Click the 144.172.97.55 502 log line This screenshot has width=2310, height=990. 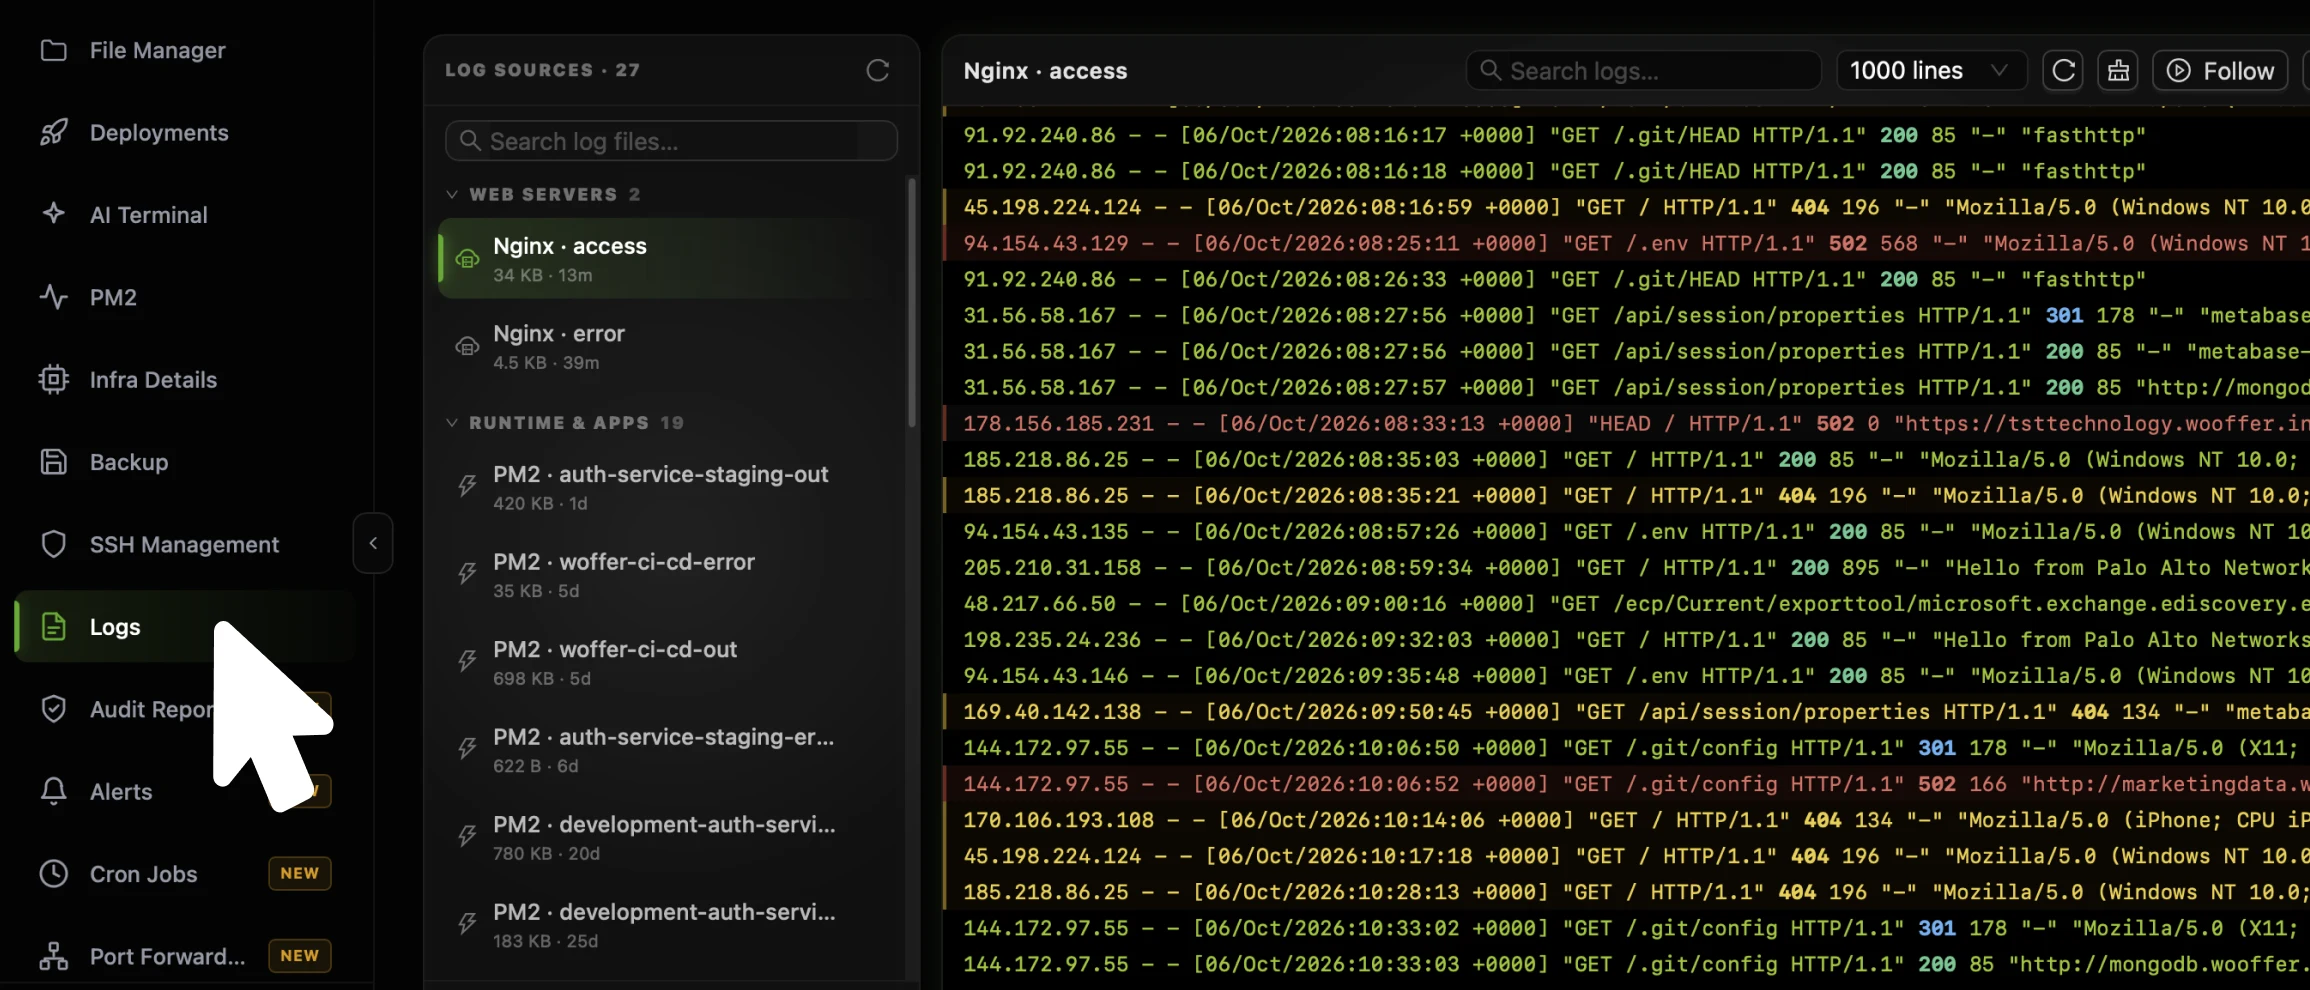[x=1627, y=783]
